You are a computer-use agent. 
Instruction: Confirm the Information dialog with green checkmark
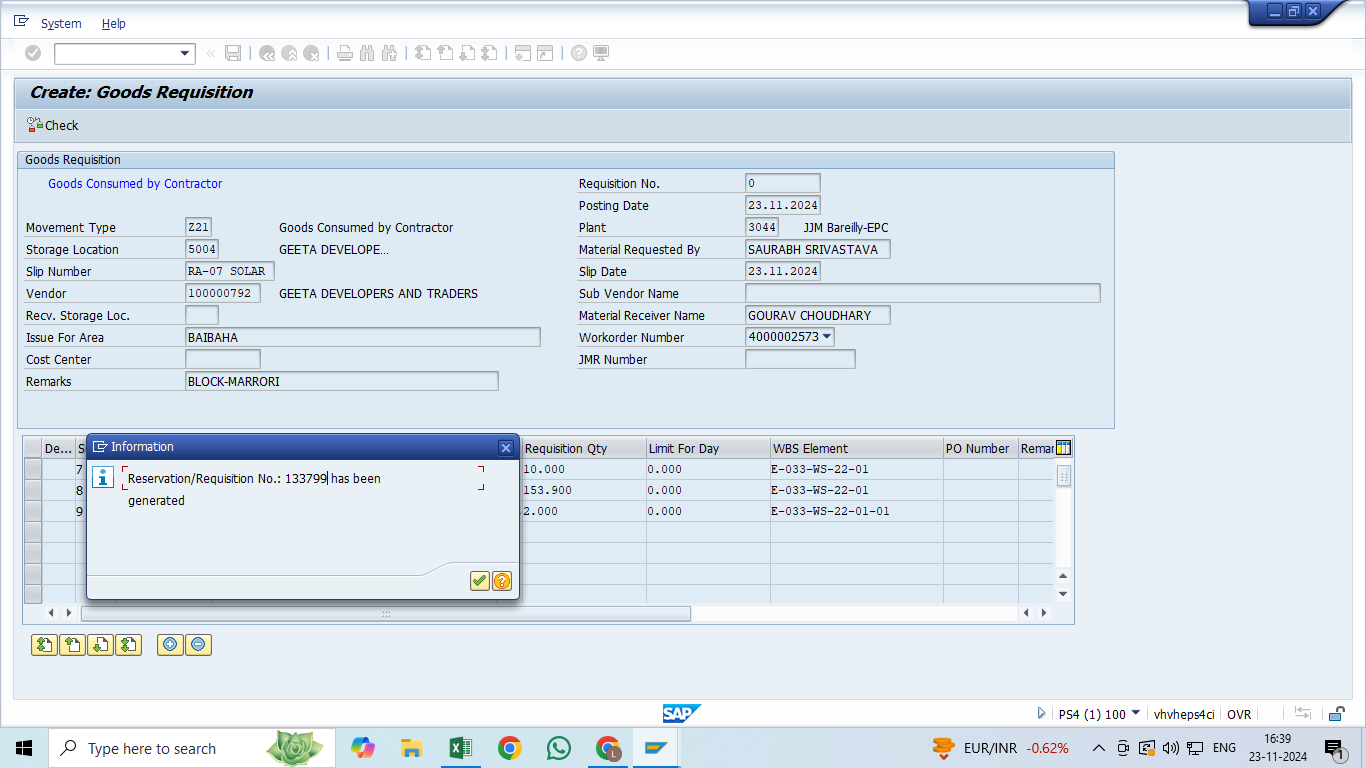click(x=480, y=581)
